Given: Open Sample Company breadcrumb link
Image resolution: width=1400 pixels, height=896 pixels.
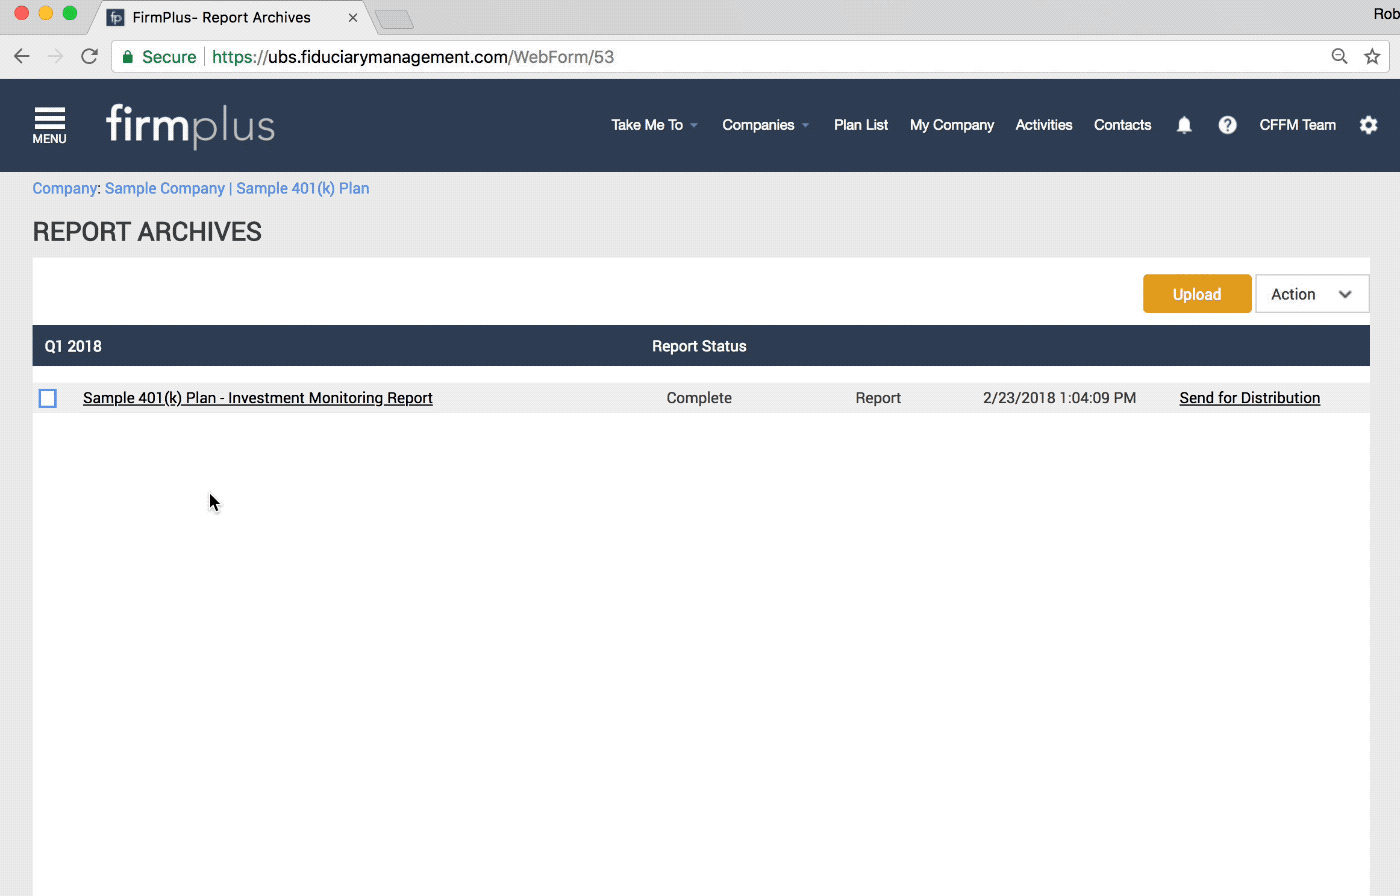Looking at the screenshot, I should [x=165, y=188].
